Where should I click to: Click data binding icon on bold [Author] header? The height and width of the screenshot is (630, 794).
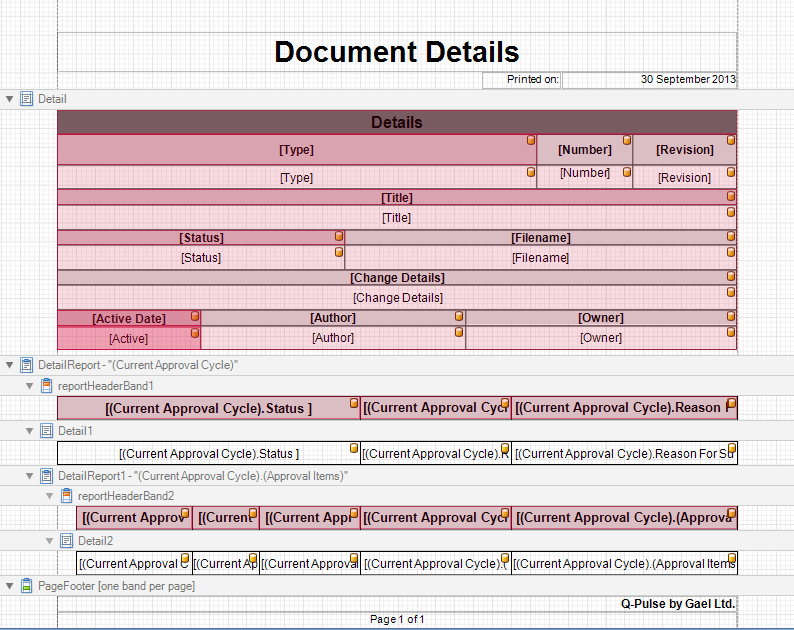pos(459,316)
